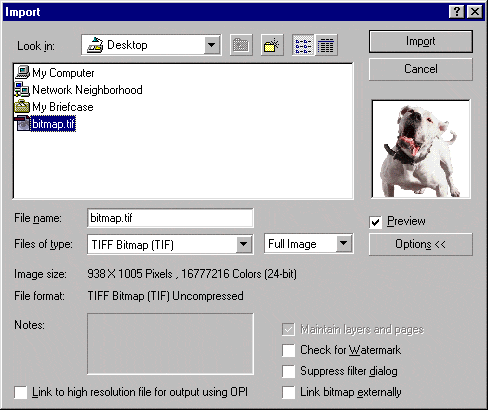
Task: Open the Look in Desktop dropdown
Action: click(212, 45)
